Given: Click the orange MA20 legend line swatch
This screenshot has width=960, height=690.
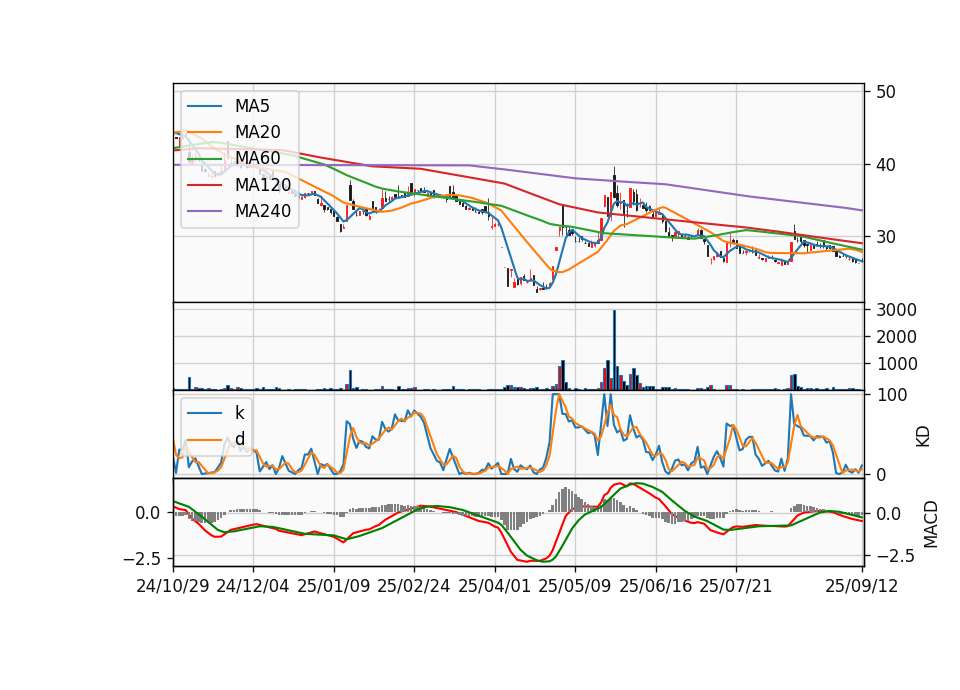Looking at the screenshot, I should point(205,132).
